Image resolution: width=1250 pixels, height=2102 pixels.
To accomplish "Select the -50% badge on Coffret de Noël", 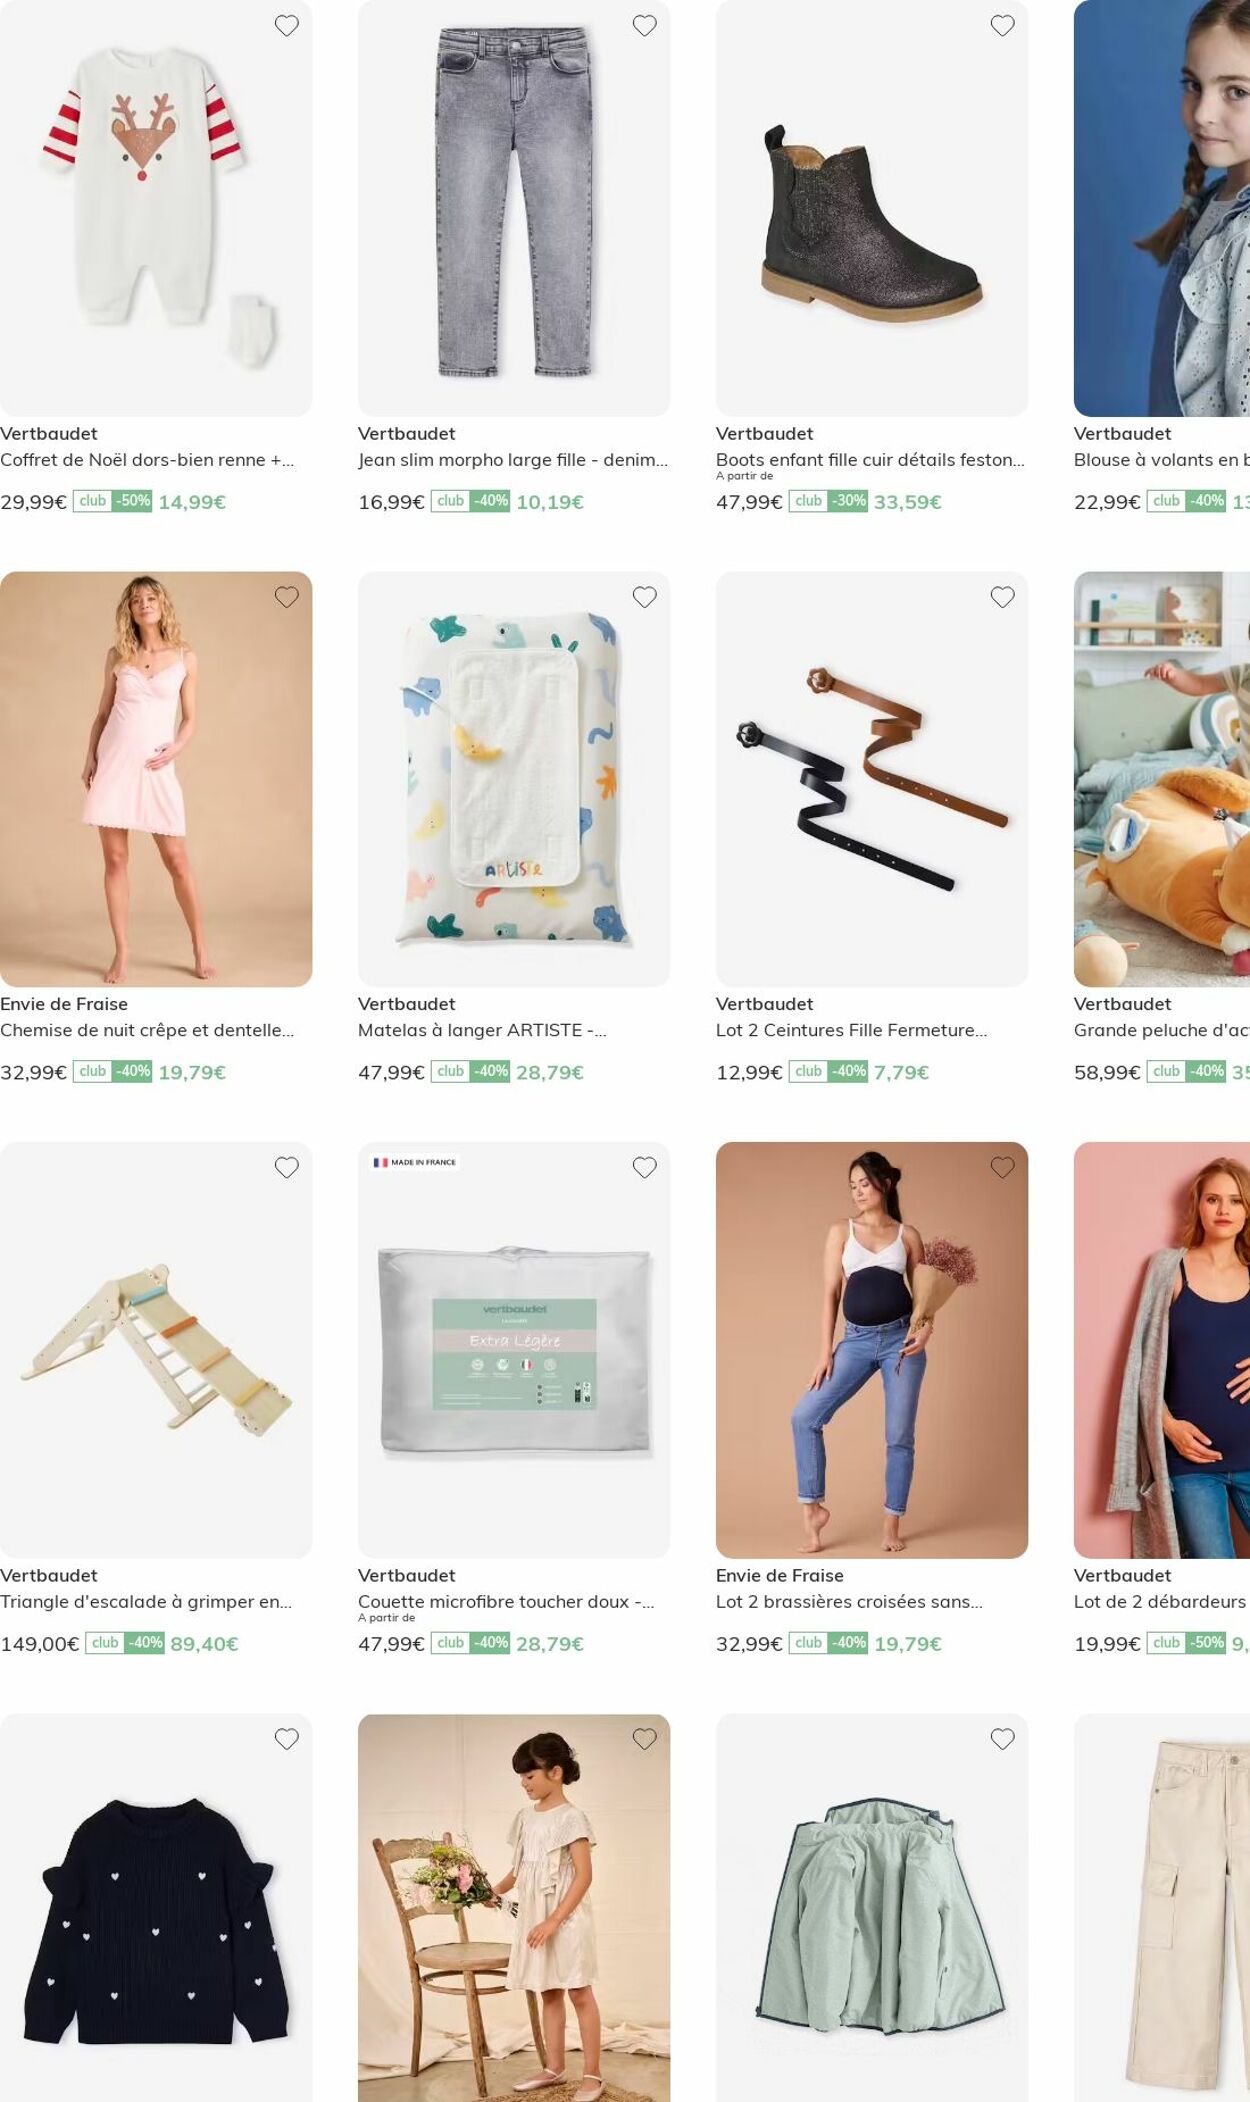I will (x=132, y=501).
